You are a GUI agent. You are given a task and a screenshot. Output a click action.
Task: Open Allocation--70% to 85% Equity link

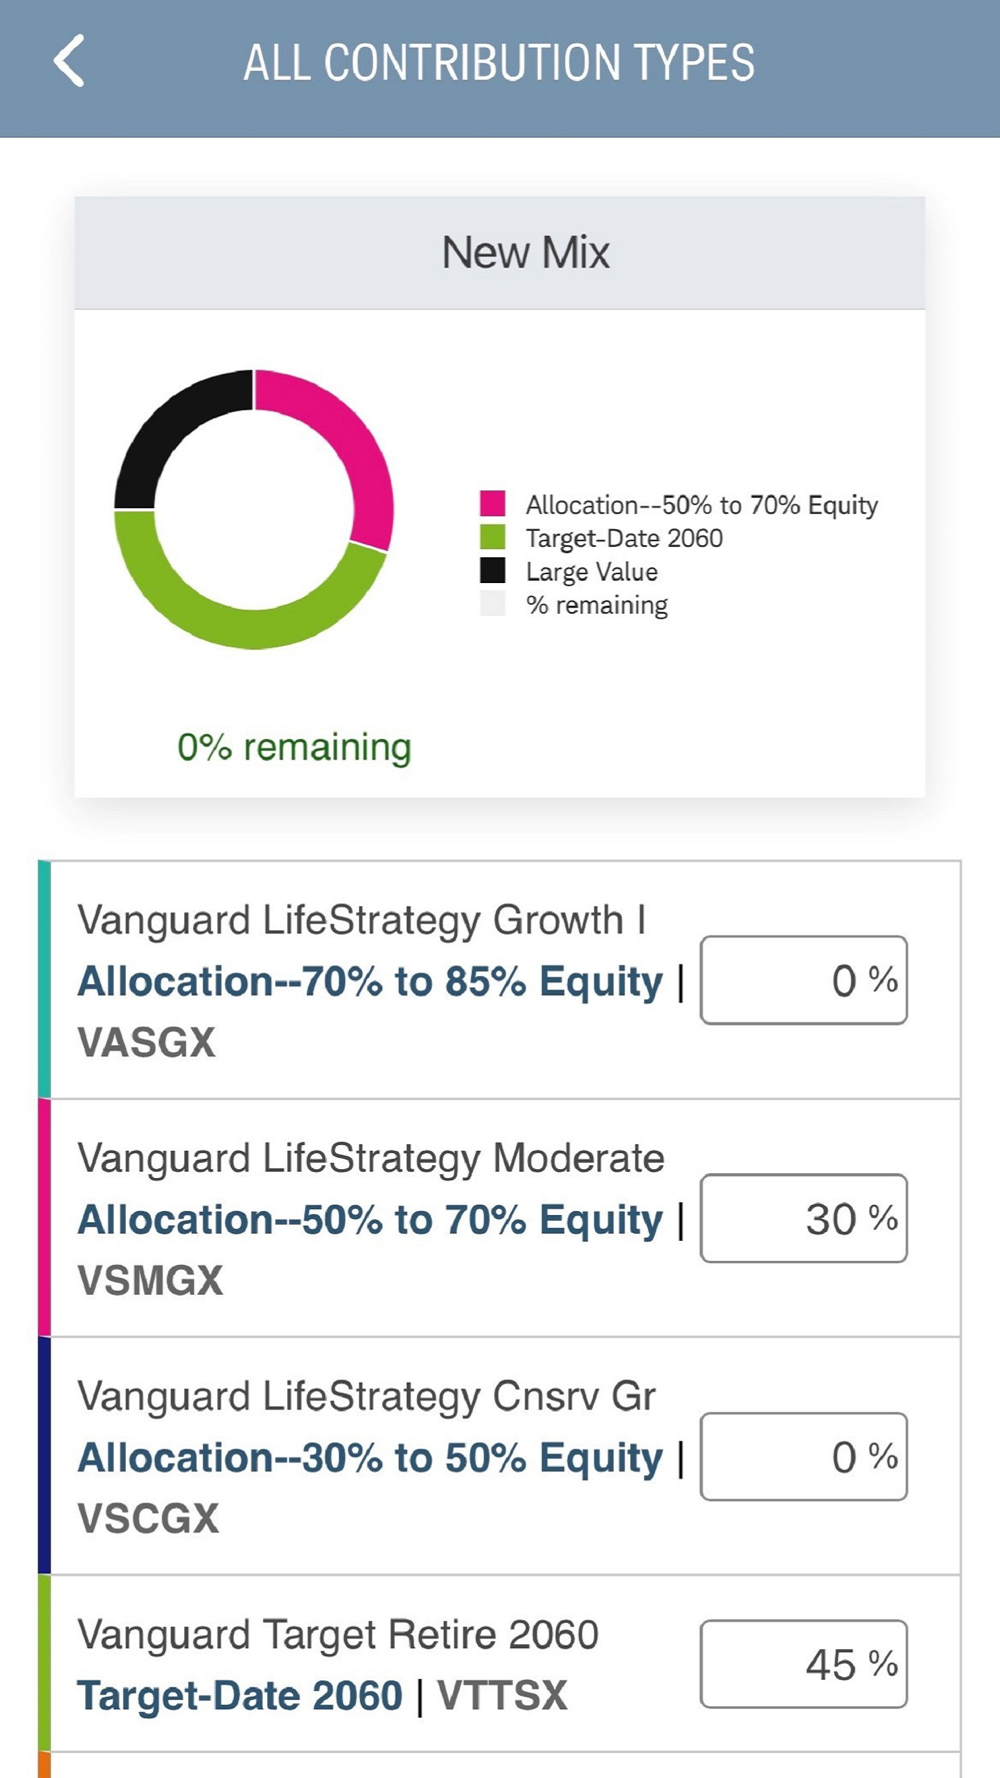pos(370,982)
